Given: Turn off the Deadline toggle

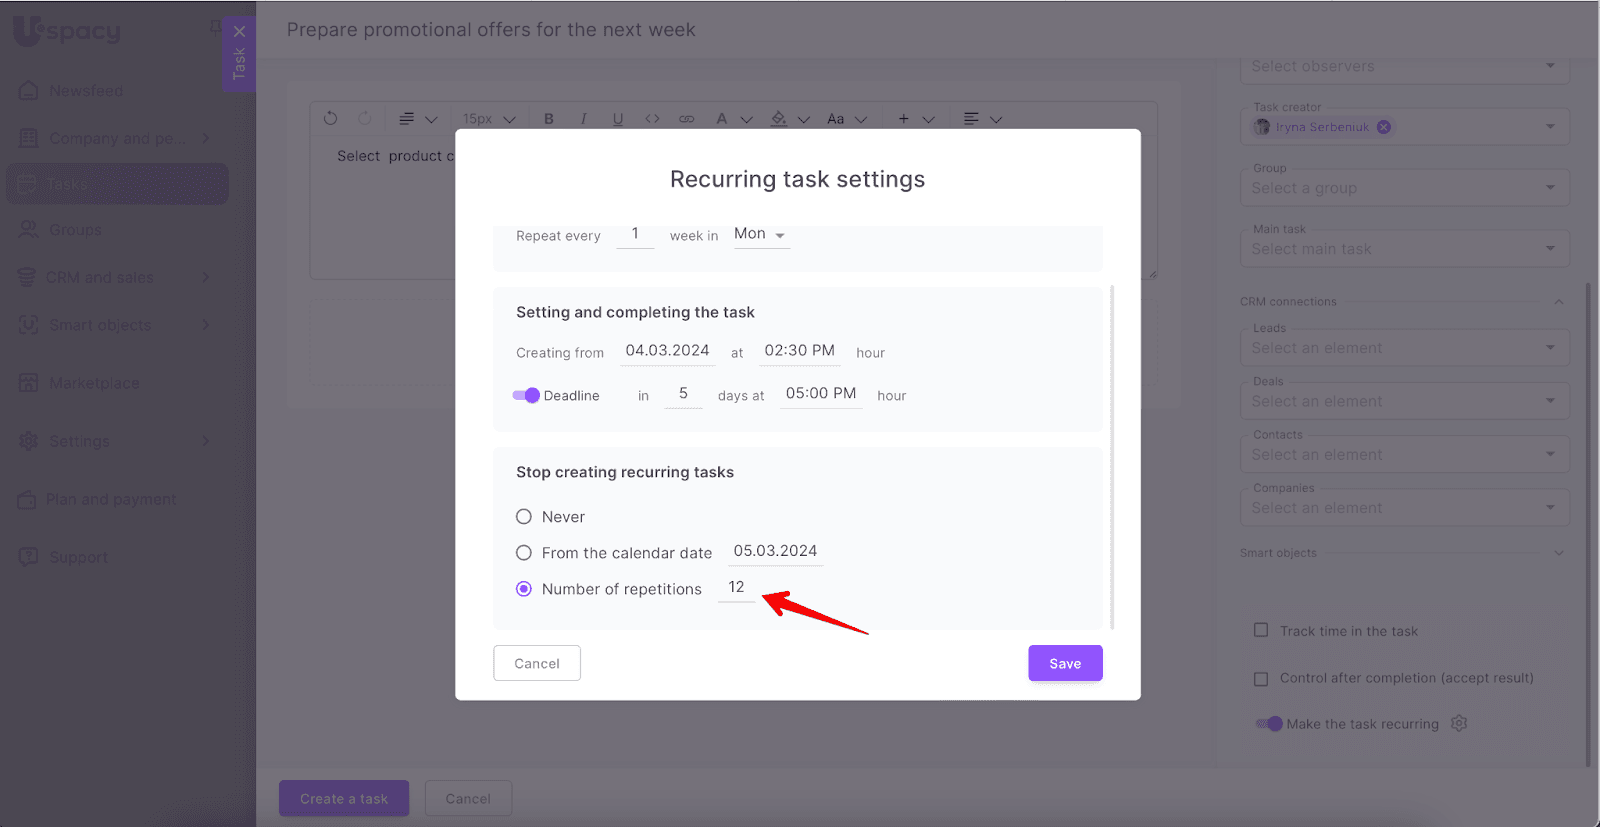Looking at the screenshot, I should point(526,395).
